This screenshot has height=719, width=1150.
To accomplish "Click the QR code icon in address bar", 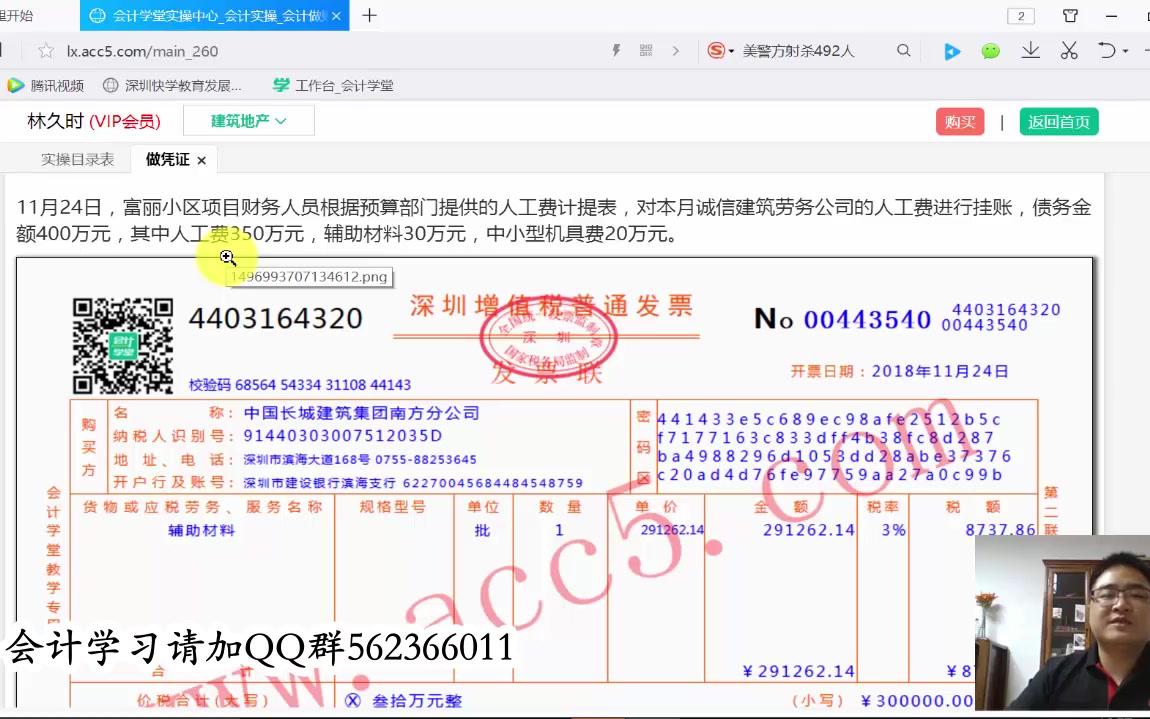I will [645, 50].
